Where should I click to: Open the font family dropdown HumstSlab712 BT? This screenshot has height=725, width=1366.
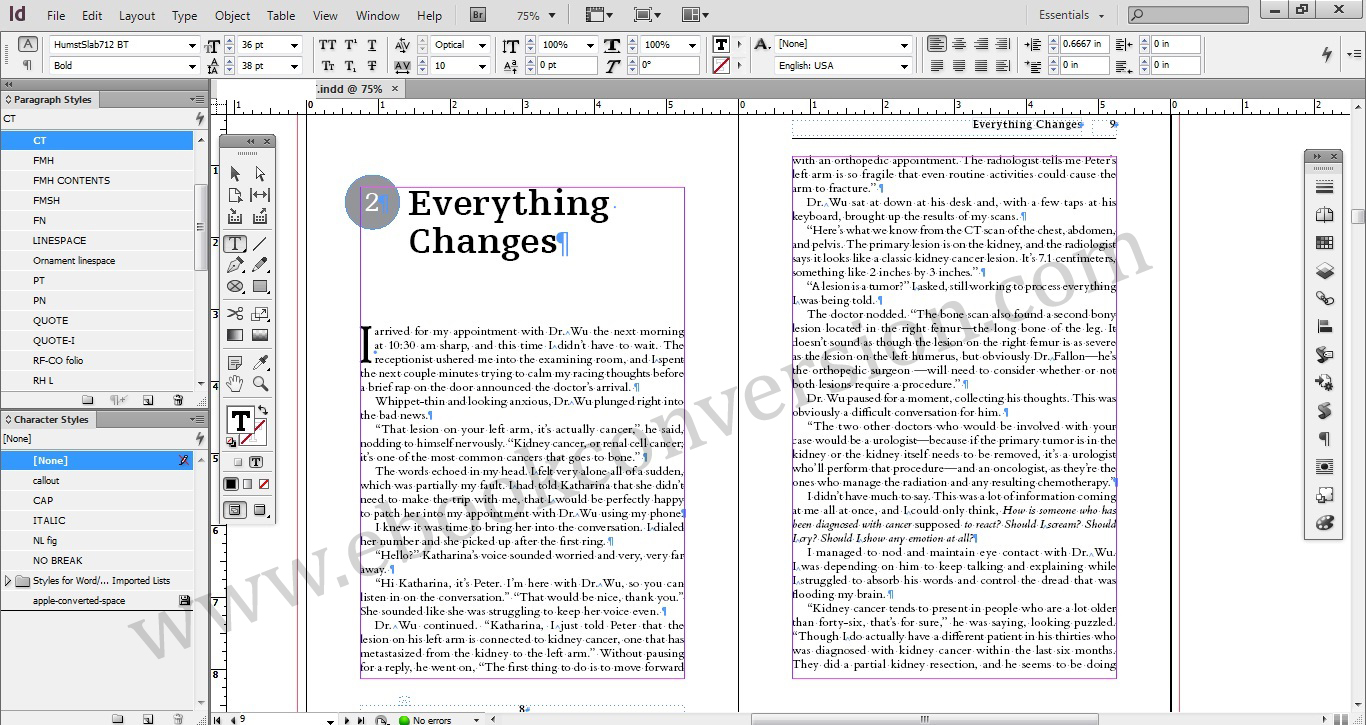coord(192,45)
